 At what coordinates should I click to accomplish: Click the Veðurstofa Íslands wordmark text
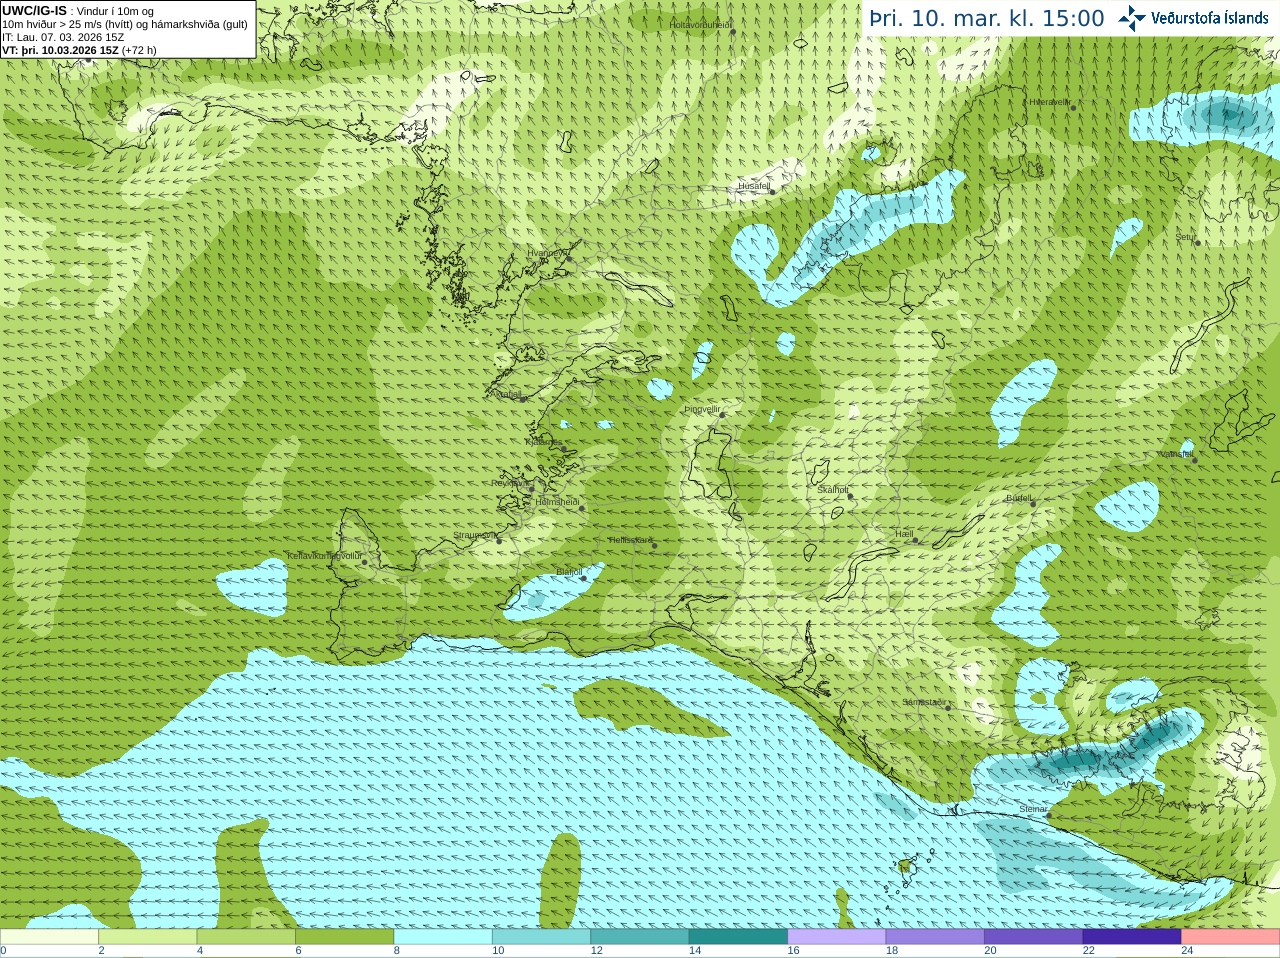click(x=1210, y=18)
